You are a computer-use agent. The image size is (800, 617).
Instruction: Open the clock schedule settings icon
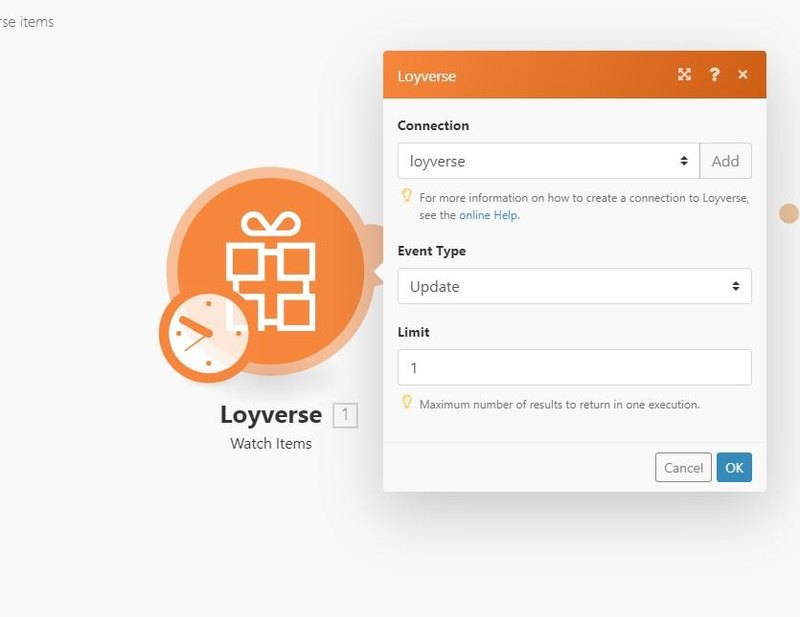(203, 336)
